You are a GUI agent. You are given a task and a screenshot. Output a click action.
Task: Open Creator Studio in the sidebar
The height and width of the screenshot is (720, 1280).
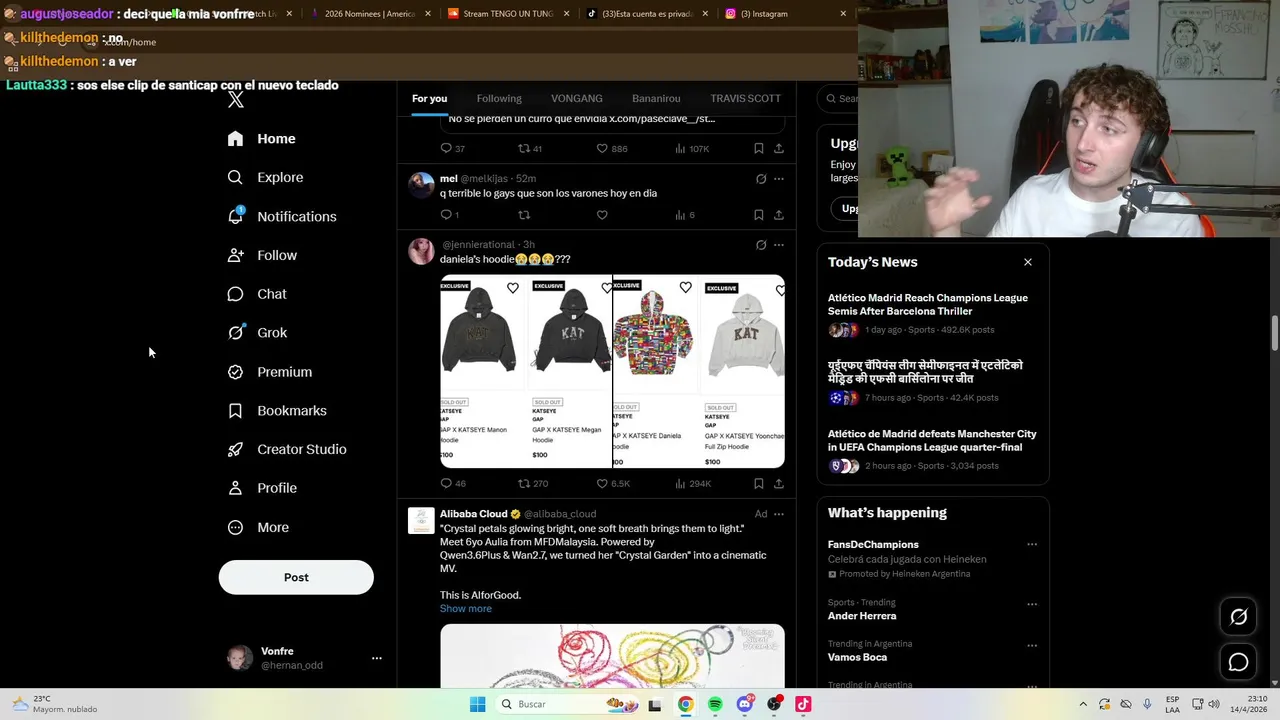coord(287,449)
